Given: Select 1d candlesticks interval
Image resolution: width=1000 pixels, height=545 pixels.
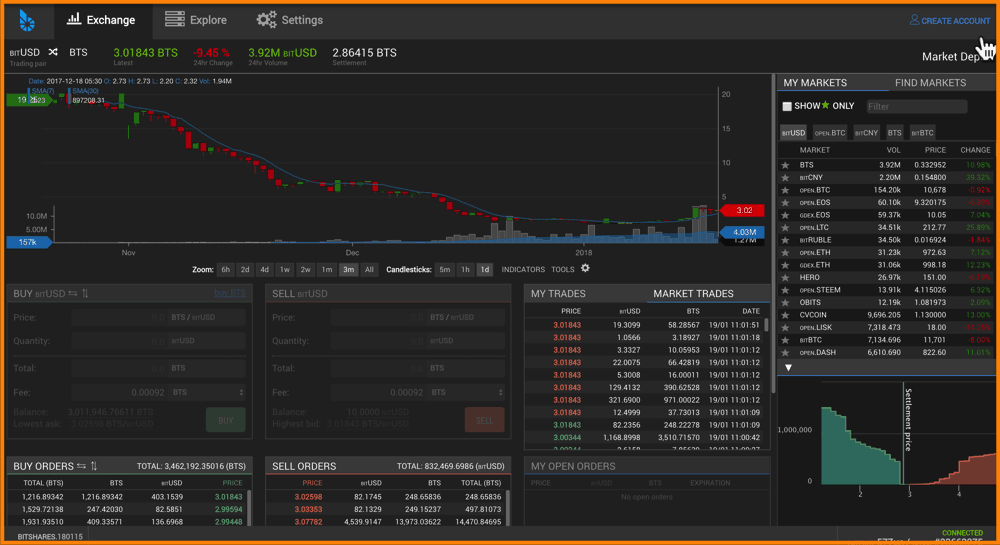Looking at the screenshot, I should pos(485,270).
